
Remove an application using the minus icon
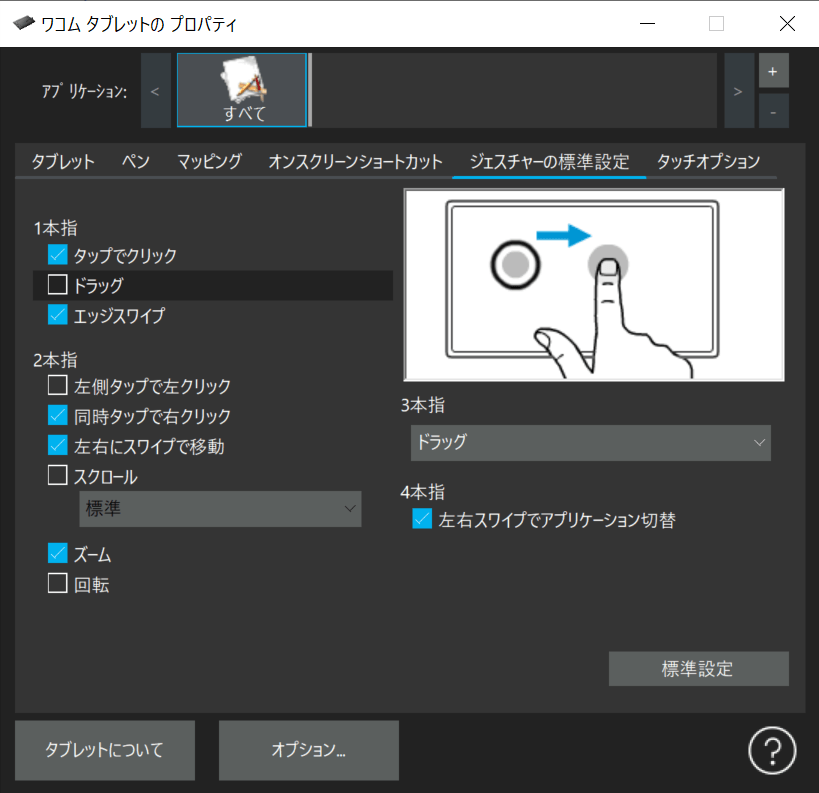click(x=775, y=111)
